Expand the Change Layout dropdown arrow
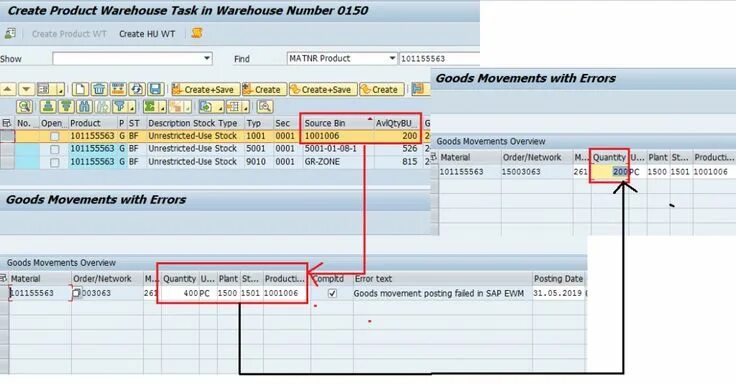This screenshot has width=736, height=385. coord(245,108)
